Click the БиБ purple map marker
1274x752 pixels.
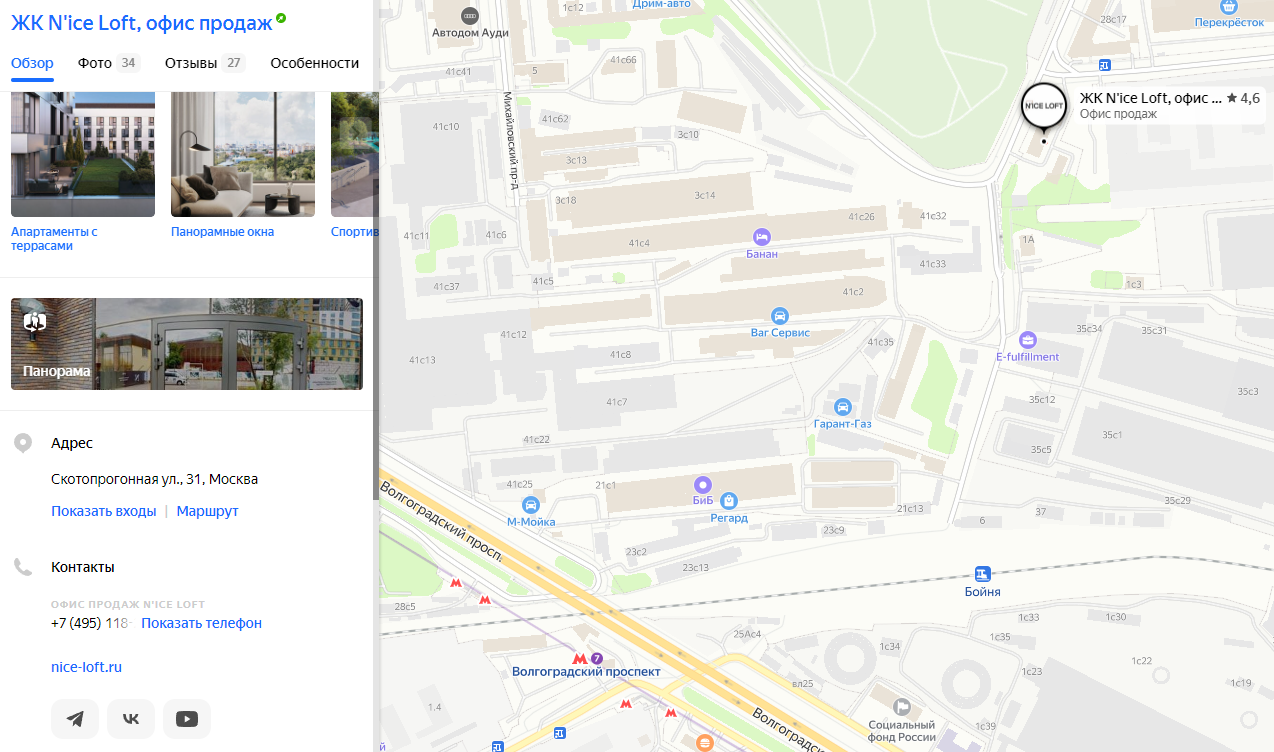tap(702, 484)
